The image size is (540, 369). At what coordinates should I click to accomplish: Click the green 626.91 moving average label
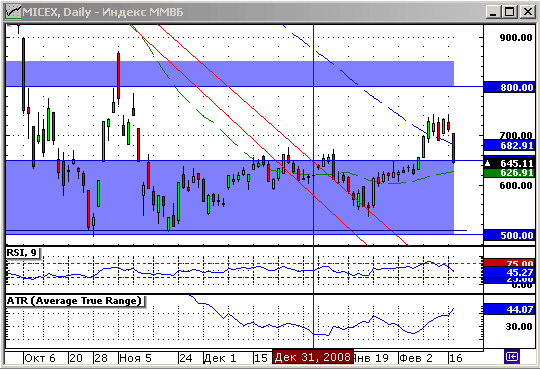click(x=509, y=173)
